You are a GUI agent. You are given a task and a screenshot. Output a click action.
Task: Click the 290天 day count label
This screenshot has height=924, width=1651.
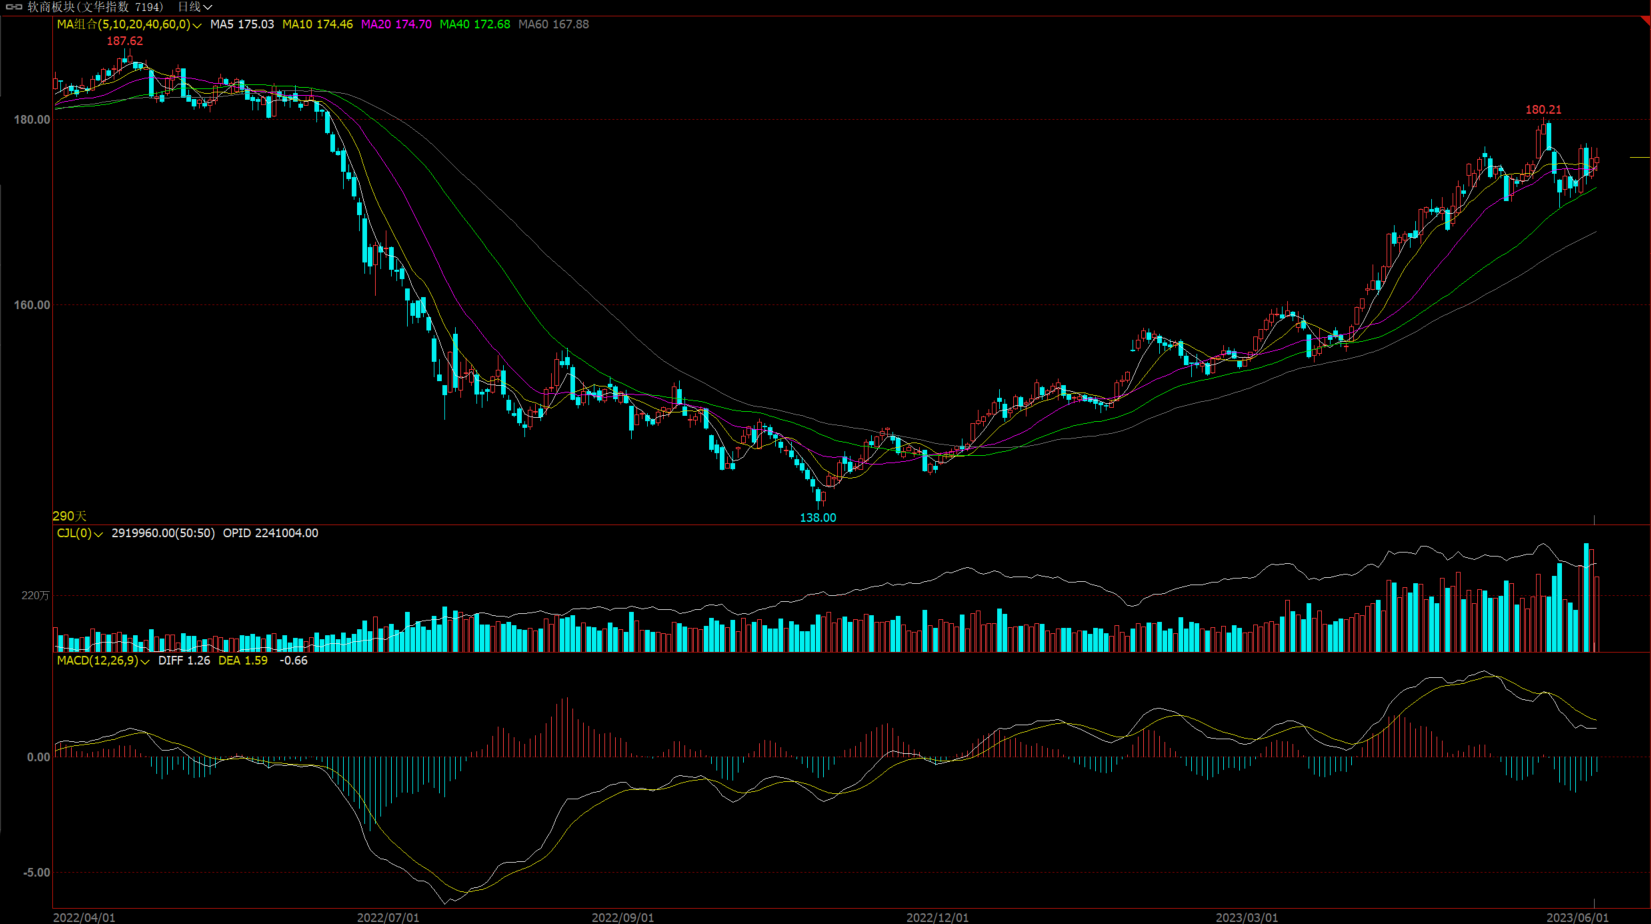click(x=70, y=516)
